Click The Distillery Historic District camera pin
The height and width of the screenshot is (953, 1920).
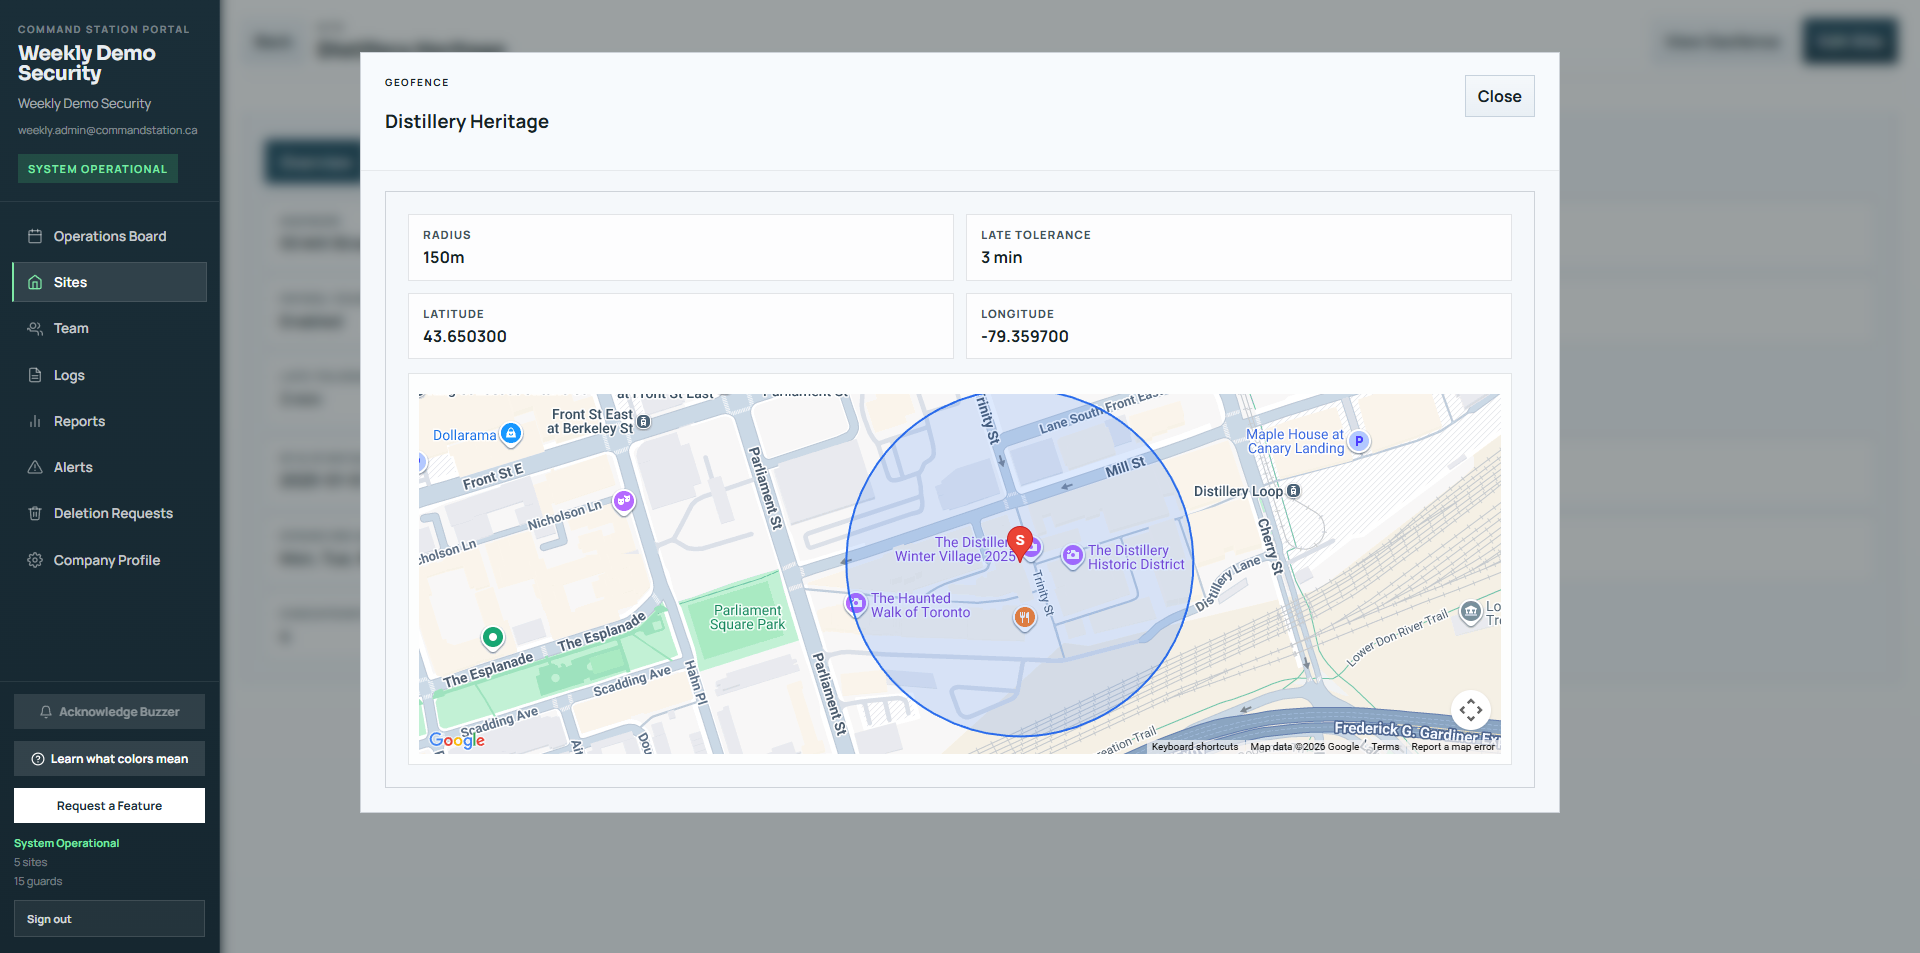click(x=1073, y=555)
